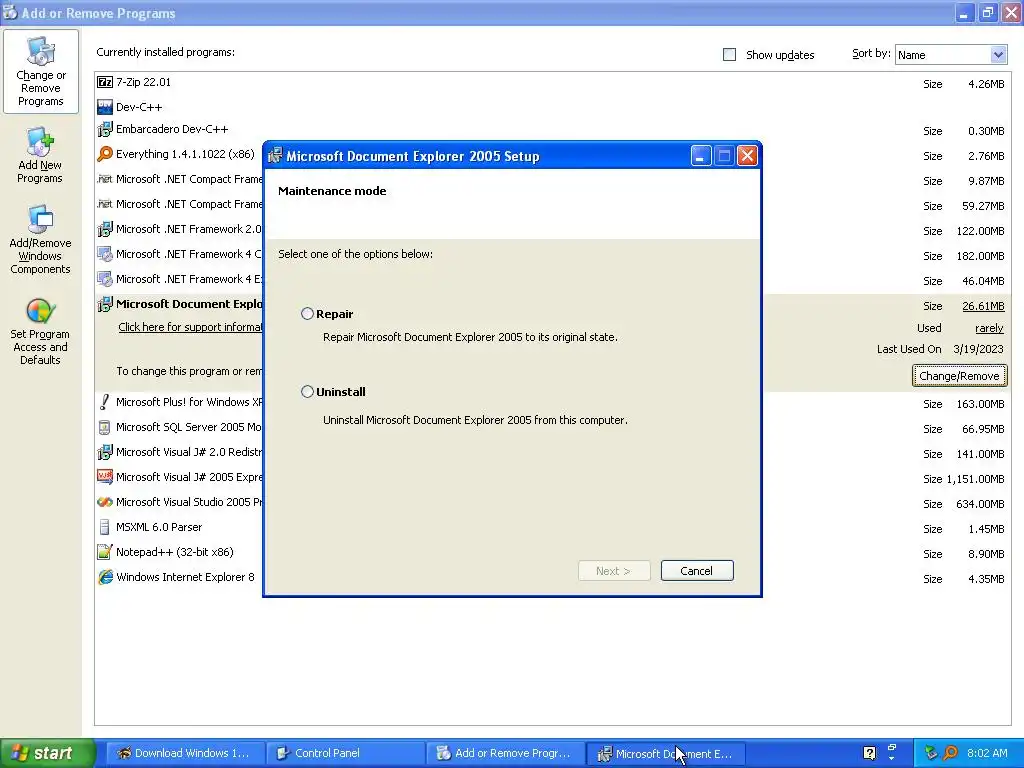The height and width of the screenshot is (768, 1024).
Task: Enable the Show updates checkbox
Action: point(729,55)
